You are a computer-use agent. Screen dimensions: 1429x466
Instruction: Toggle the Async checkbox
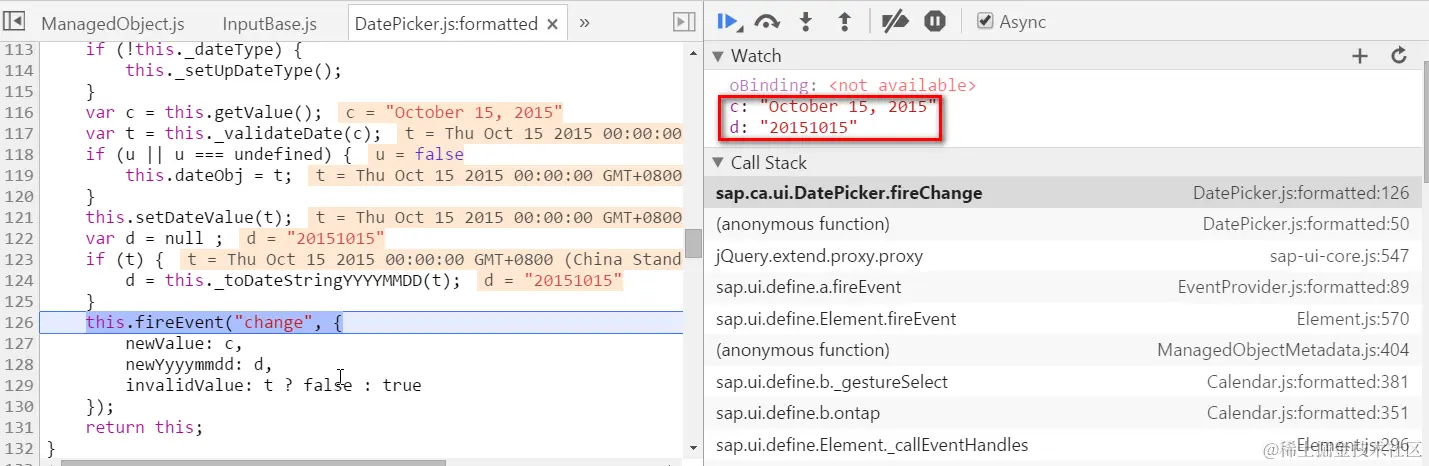(985, 20)
